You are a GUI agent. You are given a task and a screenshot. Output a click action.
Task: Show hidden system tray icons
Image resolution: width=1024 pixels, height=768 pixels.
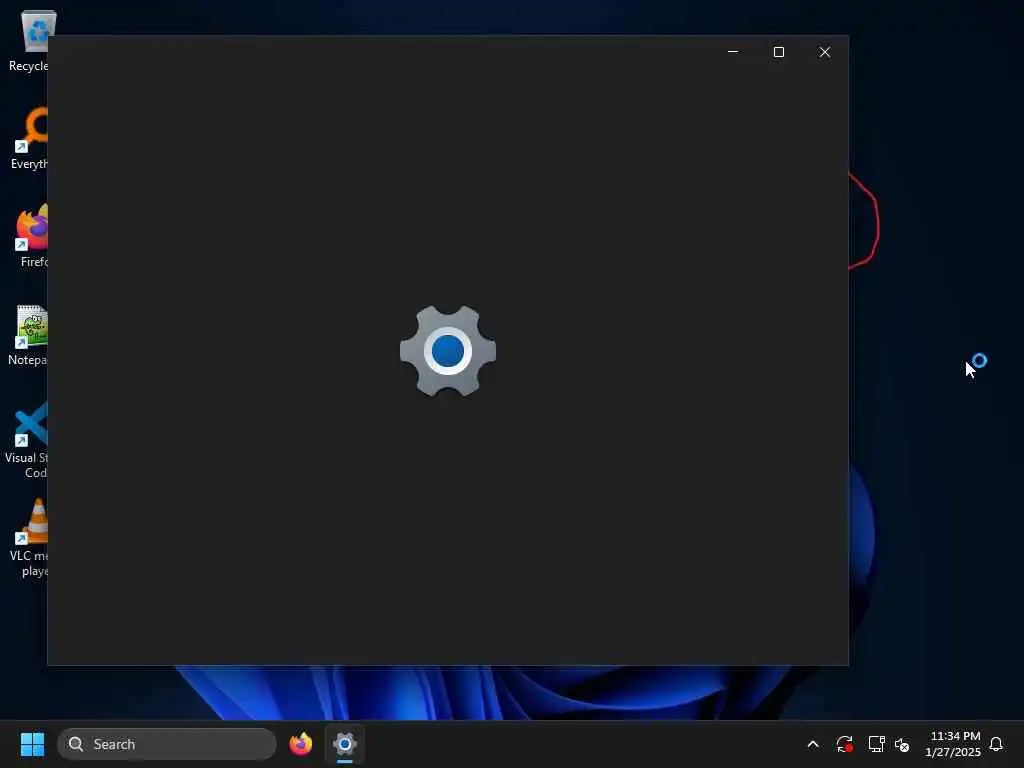(x=813, y=744)
